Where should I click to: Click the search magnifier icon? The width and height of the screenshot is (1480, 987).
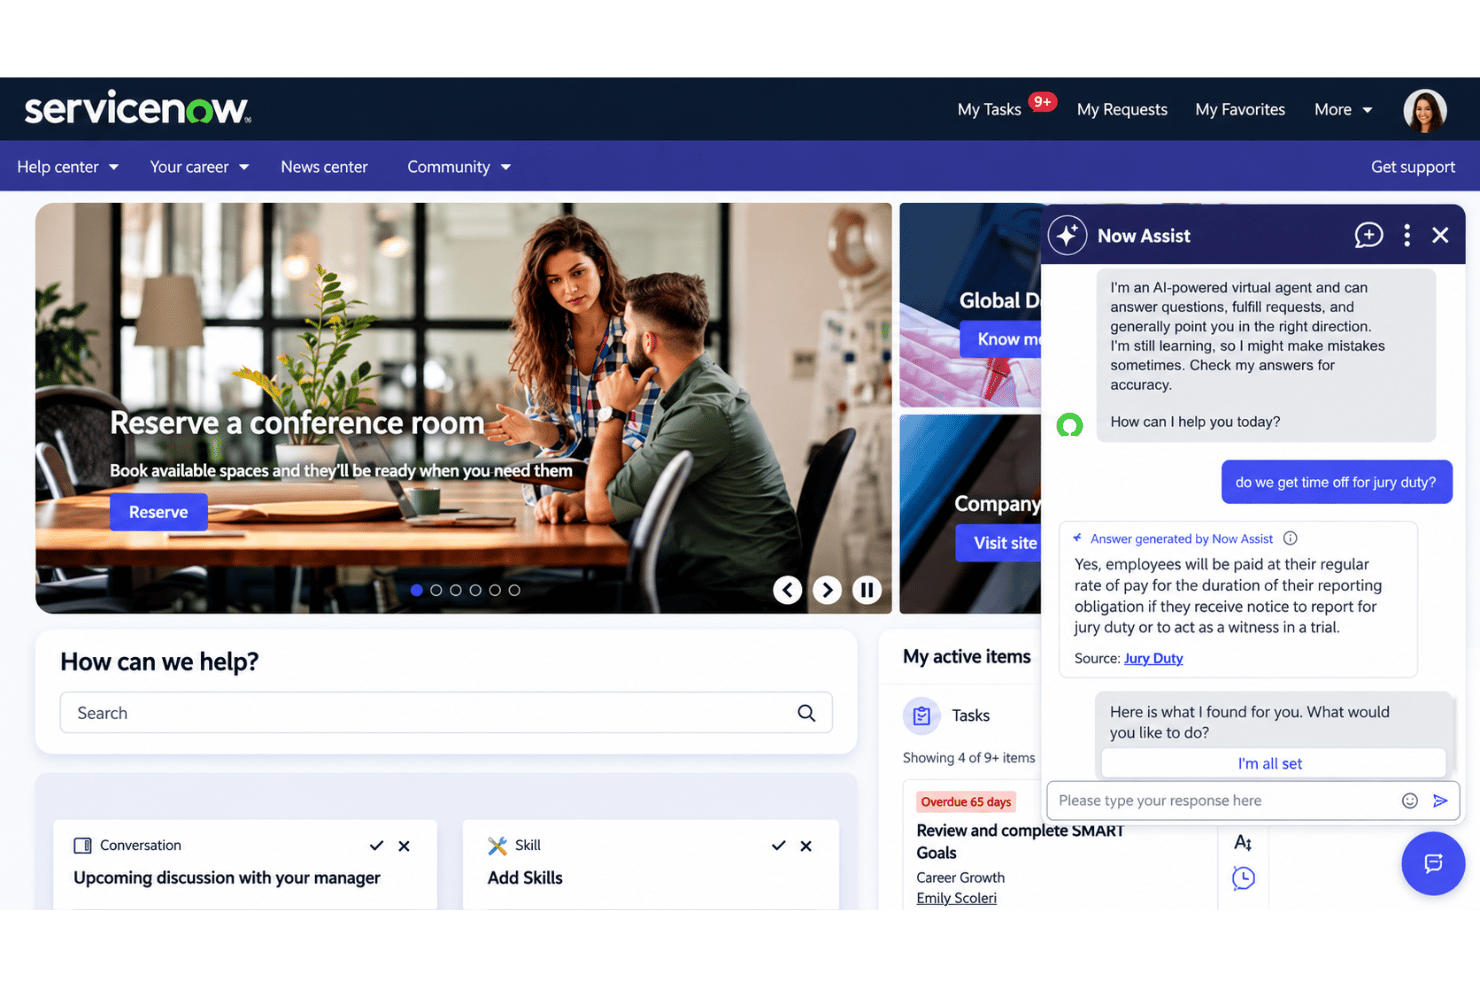[x=806, y=713]
